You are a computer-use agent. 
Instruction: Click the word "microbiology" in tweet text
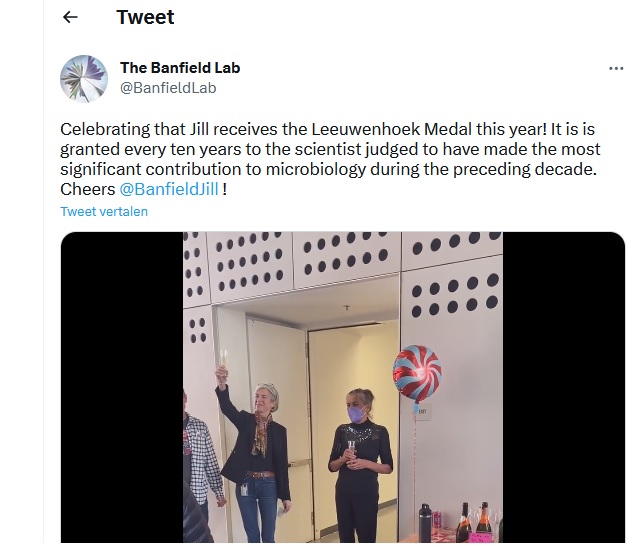point(316,169)
